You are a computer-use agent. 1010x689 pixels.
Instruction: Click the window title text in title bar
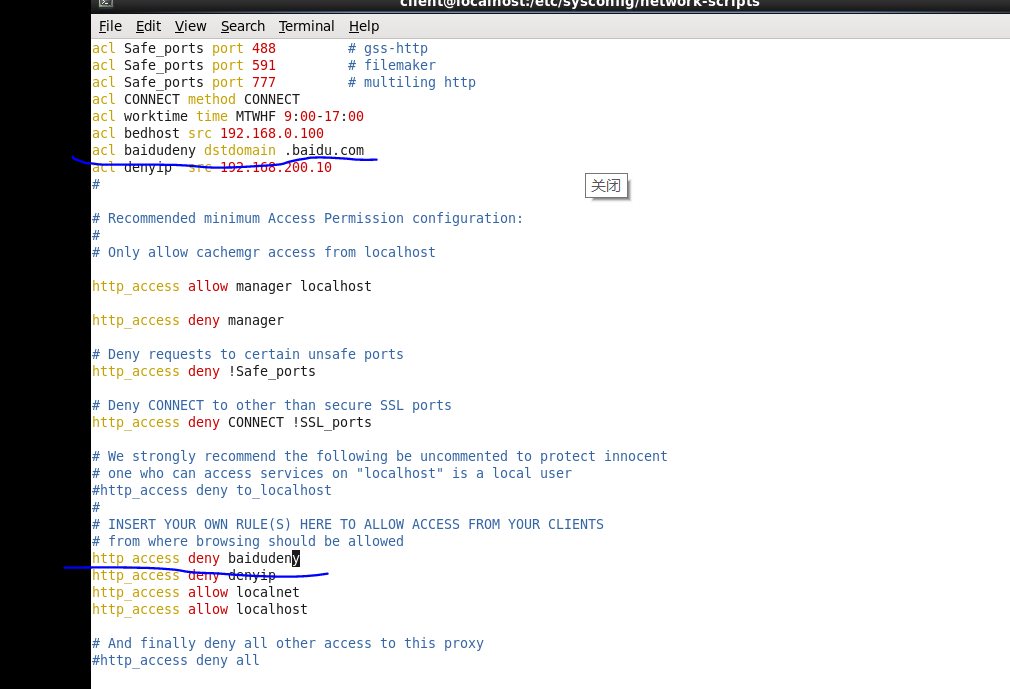tap(580, 3)
